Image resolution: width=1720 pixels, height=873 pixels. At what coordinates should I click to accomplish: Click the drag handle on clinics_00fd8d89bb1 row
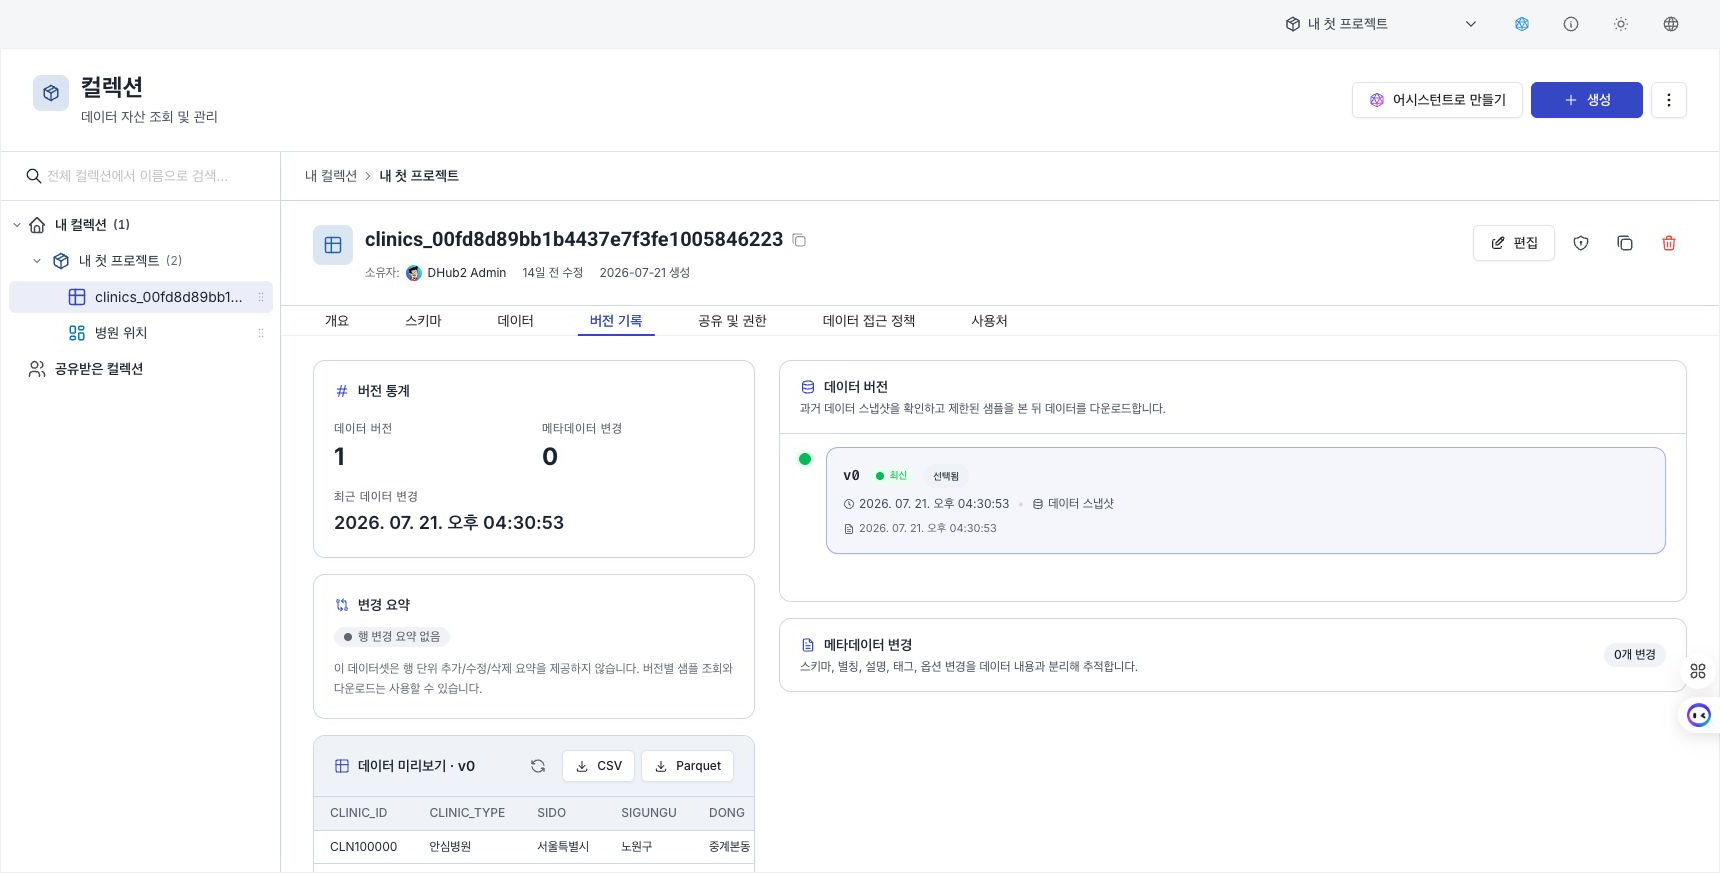[x=261, y=297]
